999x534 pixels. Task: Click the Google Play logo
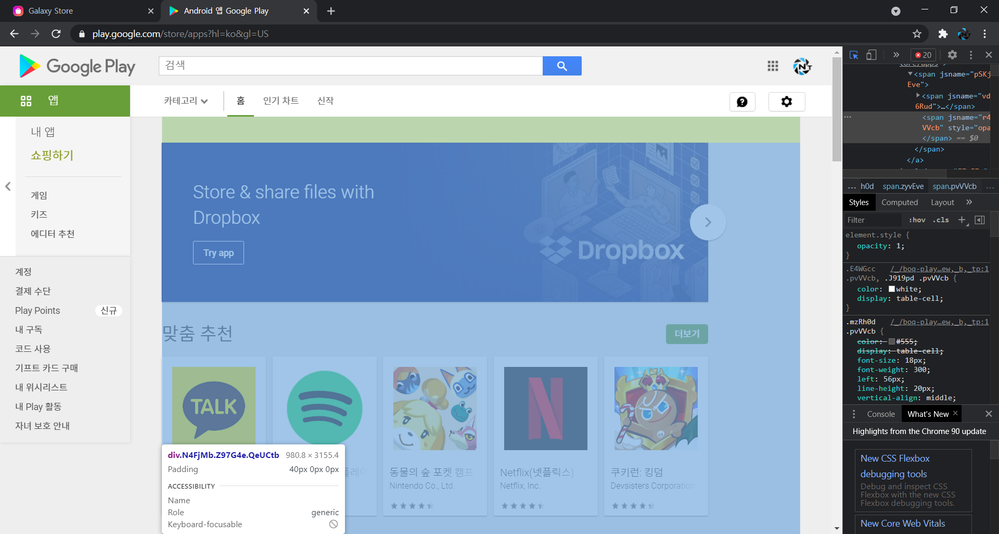click(77, 66)
